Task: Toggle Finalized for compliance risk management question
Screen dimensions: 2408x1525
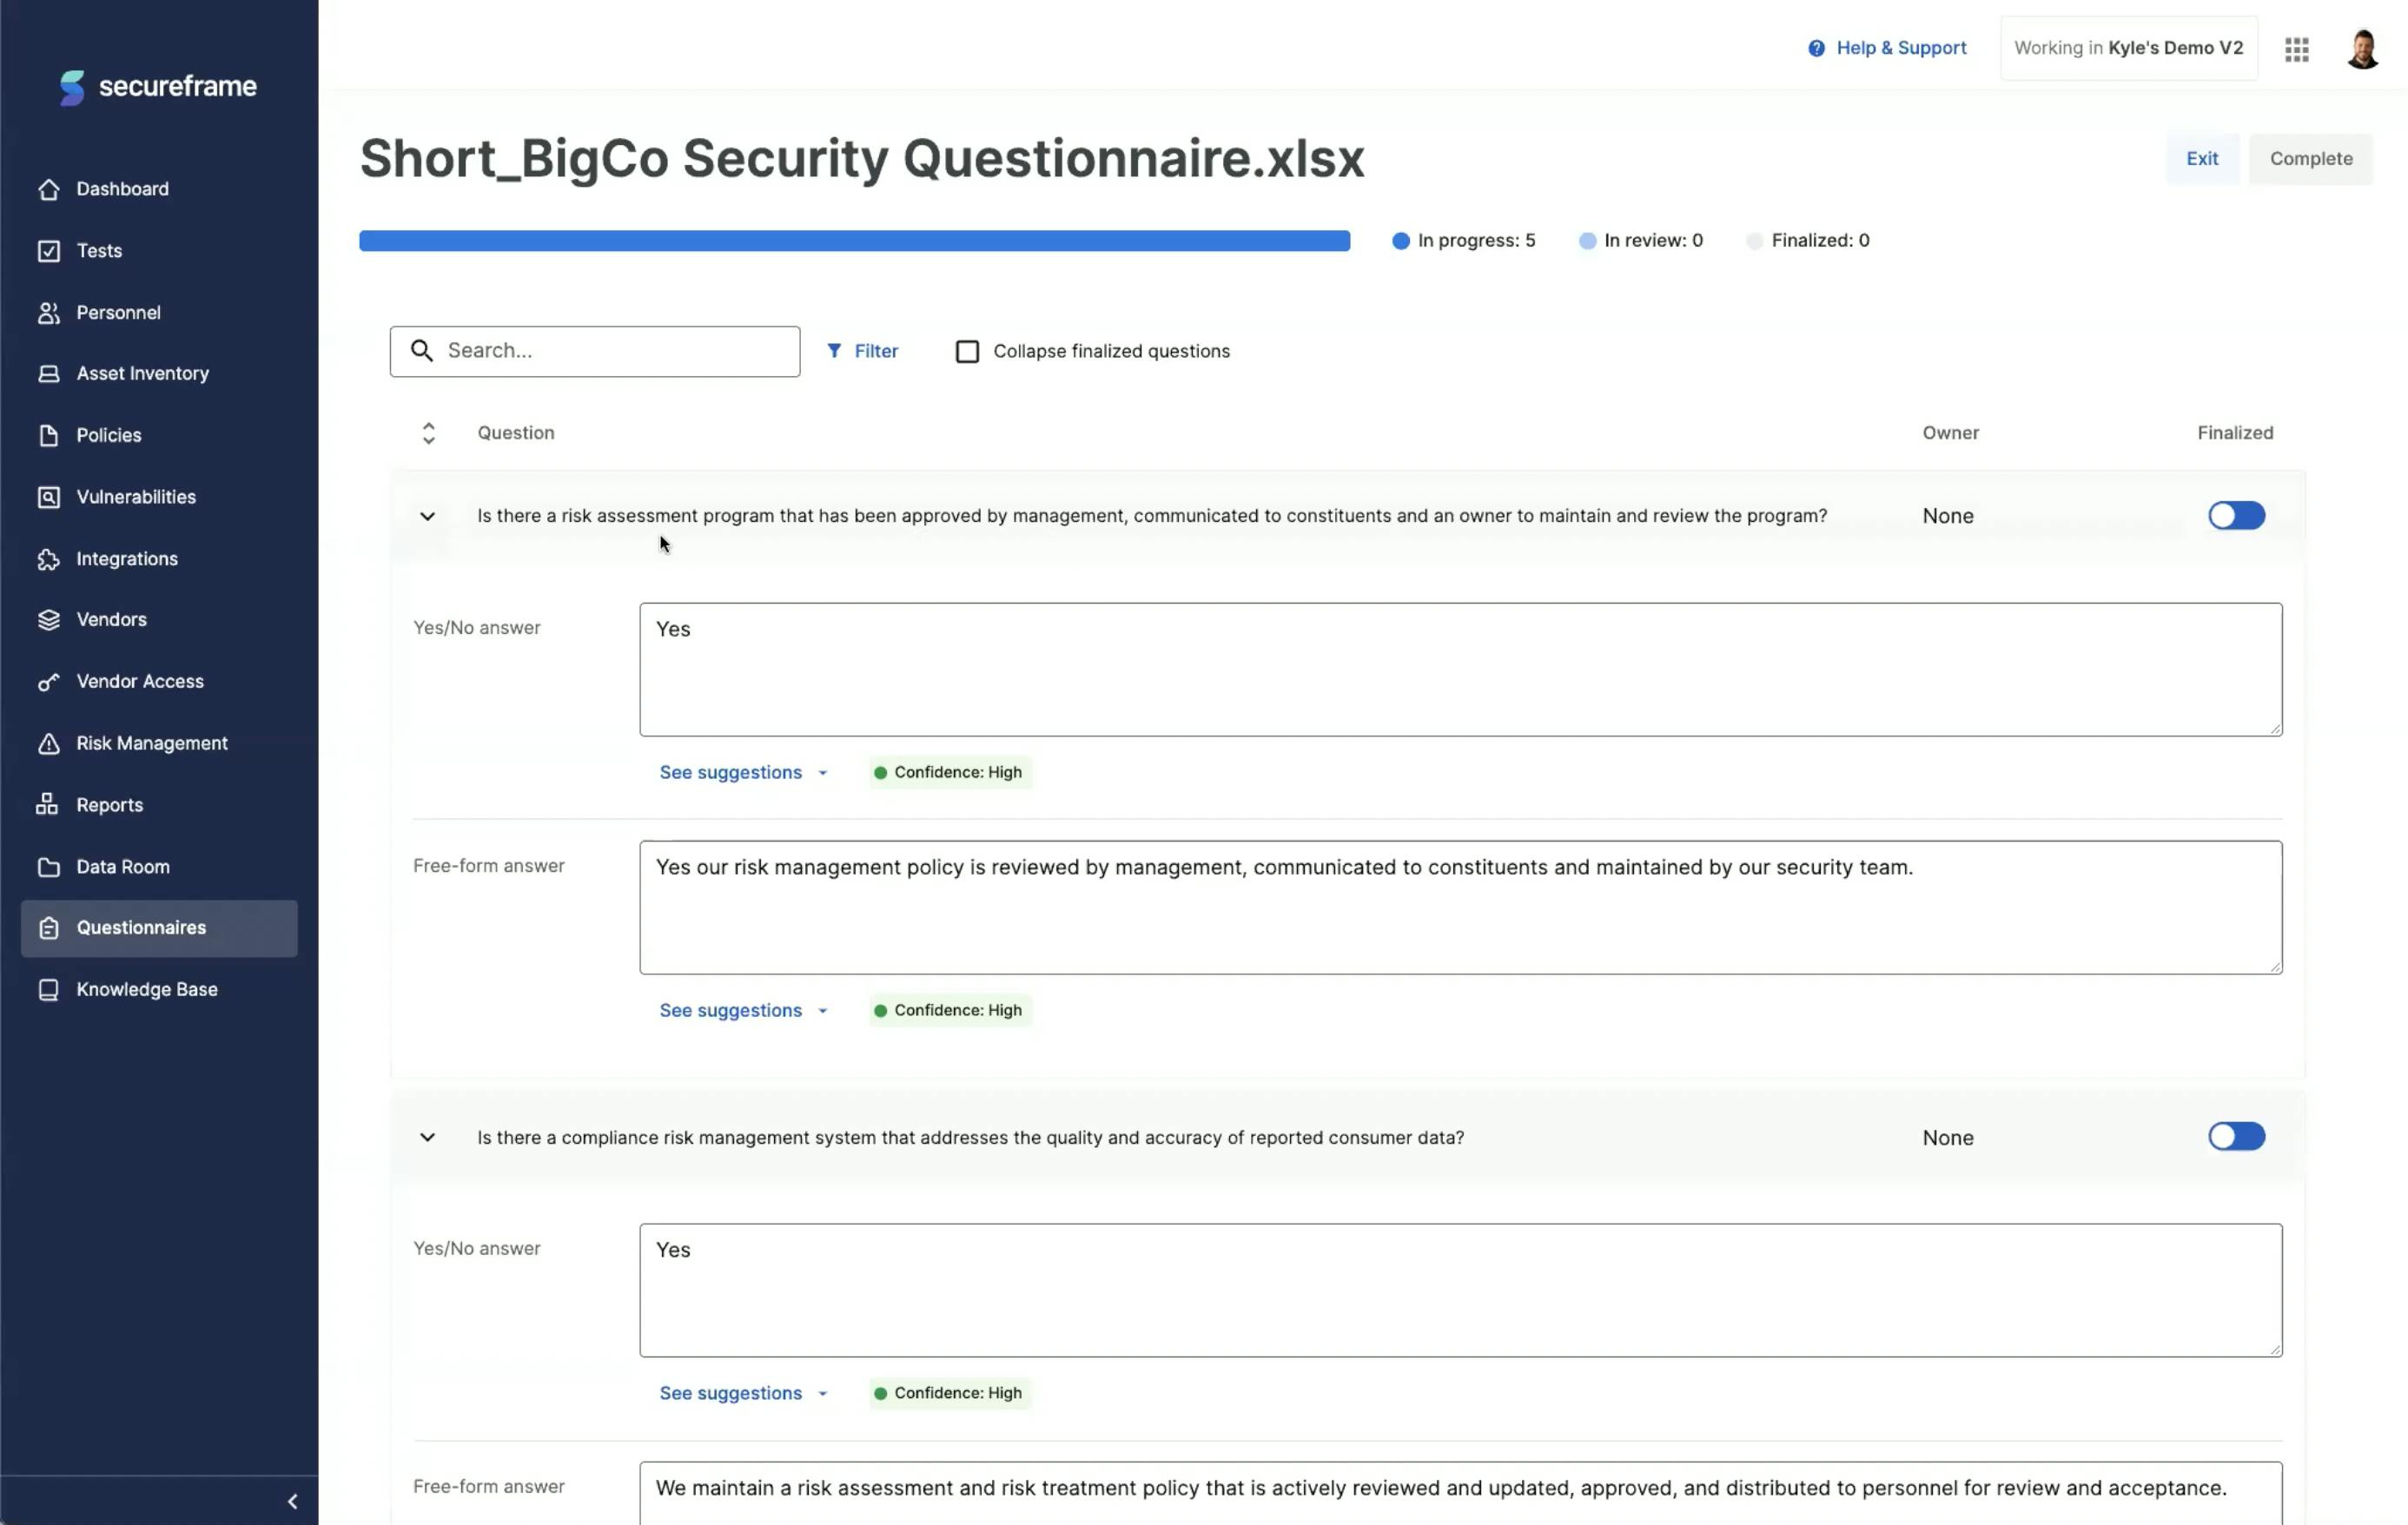Action: coord(2237,1137)
